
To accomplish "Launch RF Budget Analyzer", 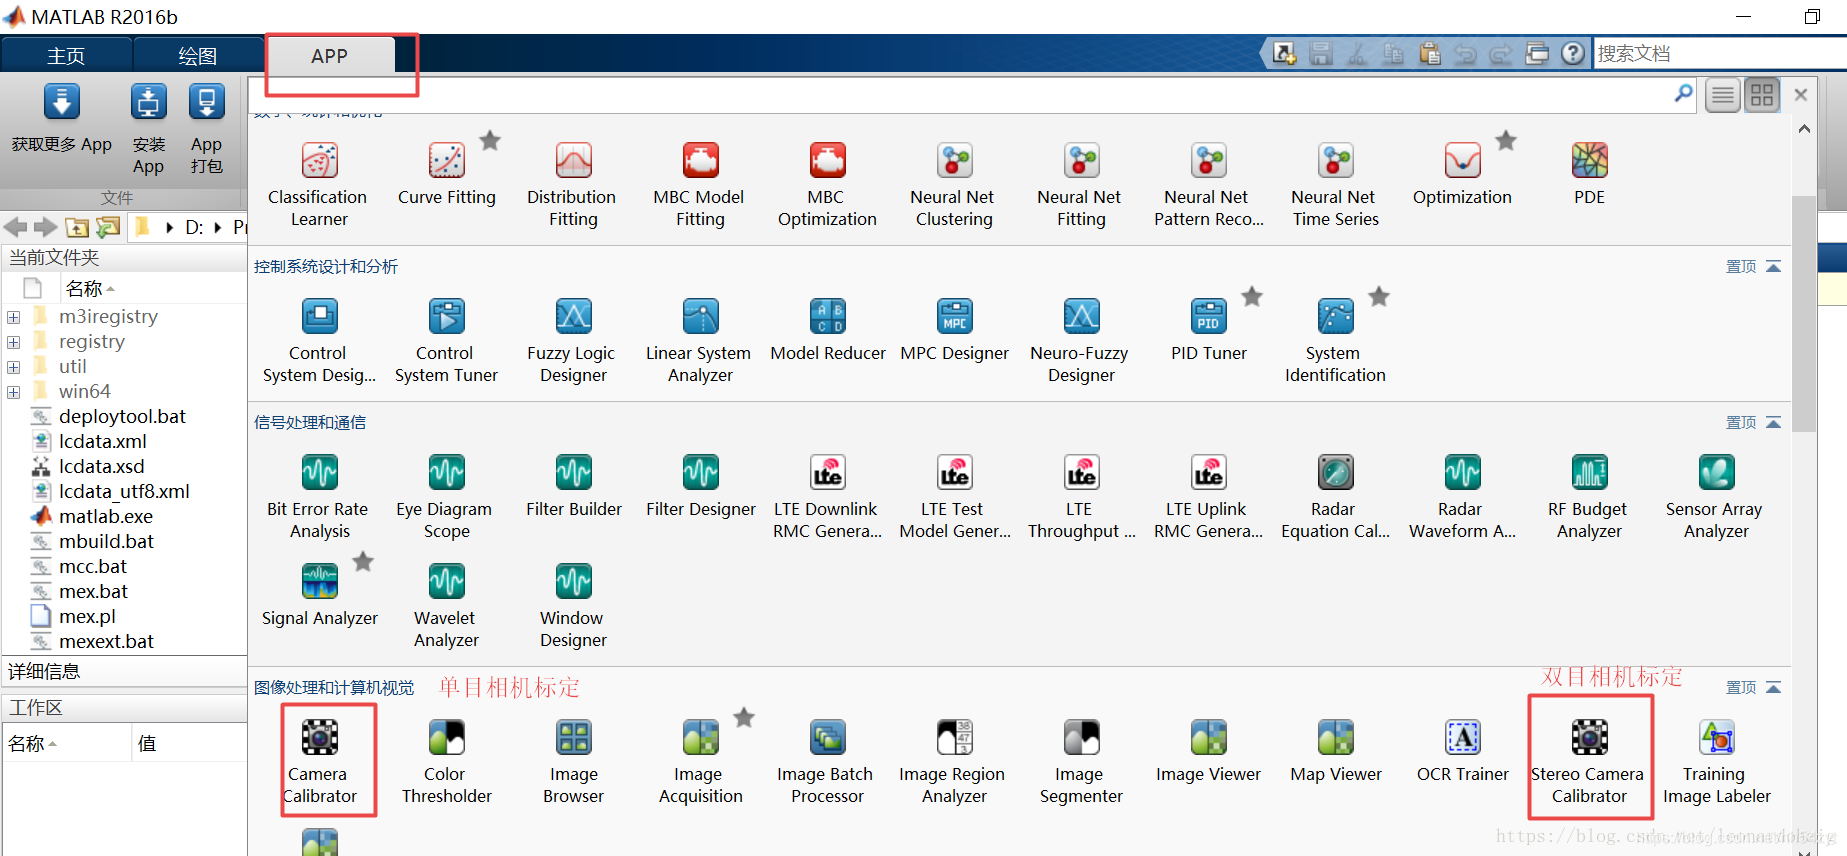I will [1589, 497].
